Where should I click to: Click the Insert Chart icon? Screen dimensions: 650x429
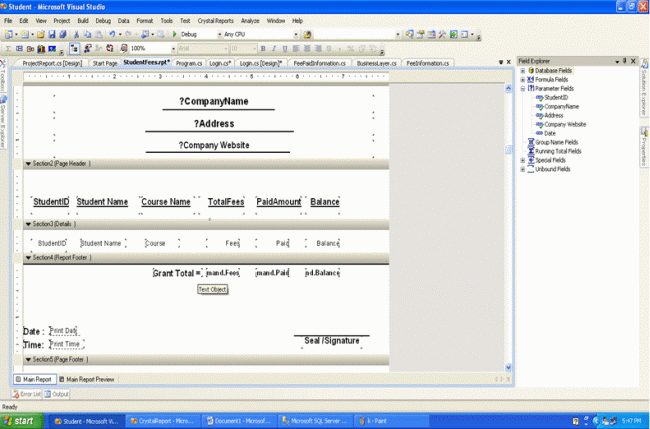coord(41,48)
